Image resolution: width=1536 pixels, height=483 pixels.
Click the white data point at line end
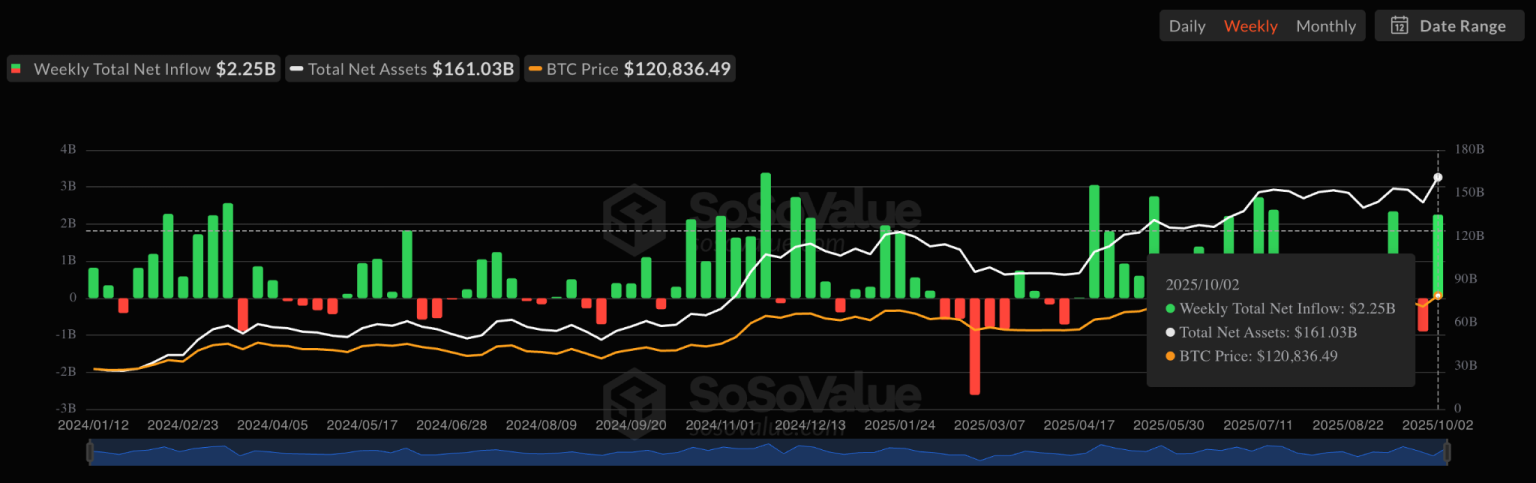click(1438, 178)
